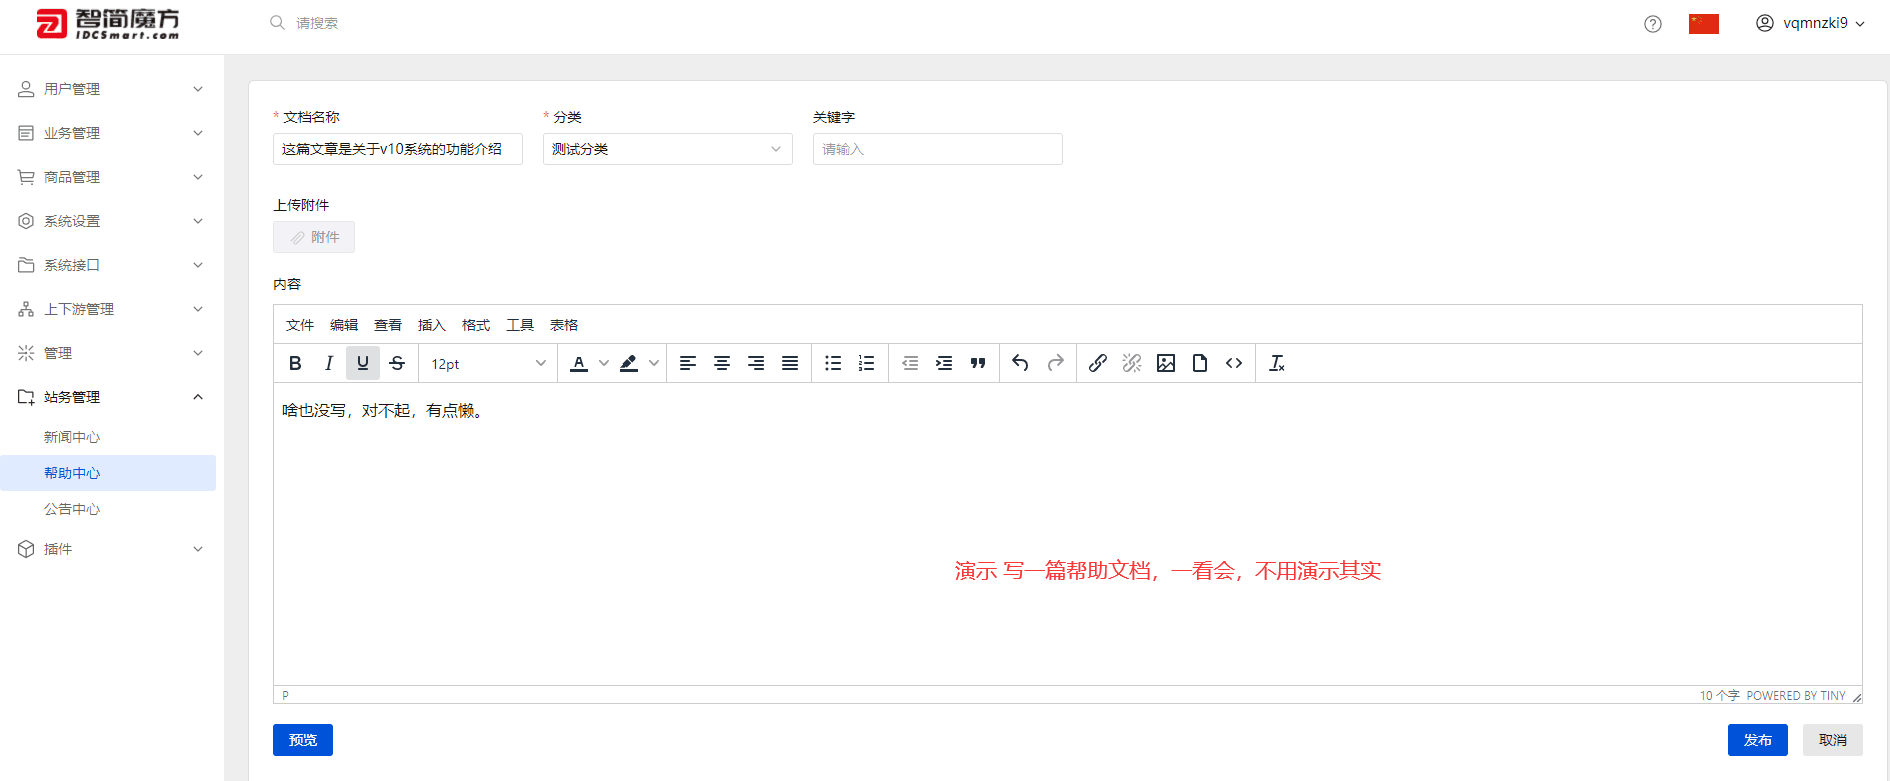The width and height of the screenshot is (1890, 781).
Task: Insert a bulleted list
Action: [x=833, y=363]
